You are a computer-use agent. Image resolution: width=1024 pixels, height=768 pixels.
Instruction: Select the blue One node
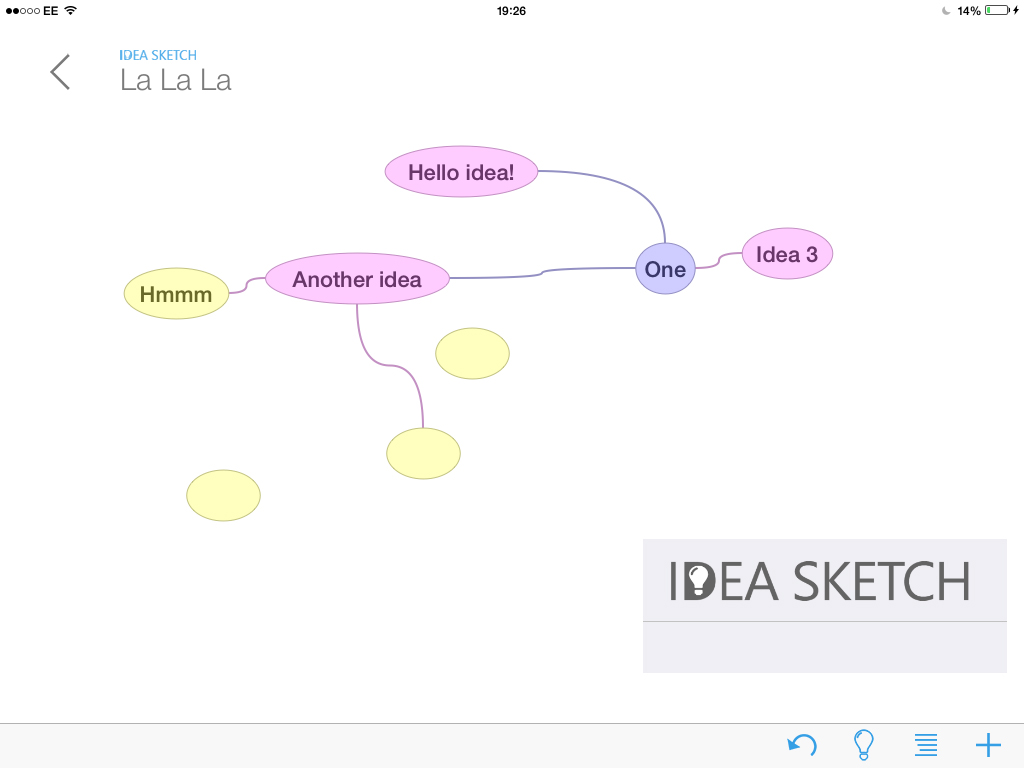click(665, 268)
